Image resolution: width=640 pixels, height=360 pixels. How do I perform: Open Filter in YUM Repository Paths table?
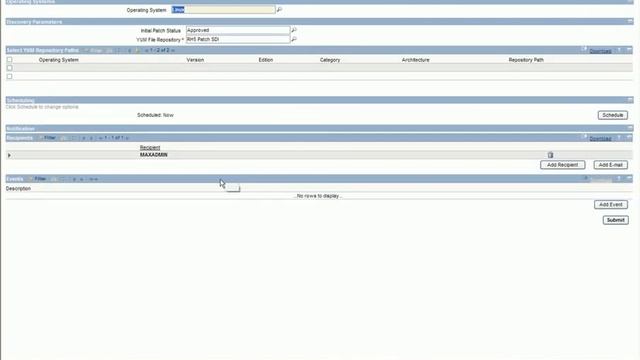[96, 51]
